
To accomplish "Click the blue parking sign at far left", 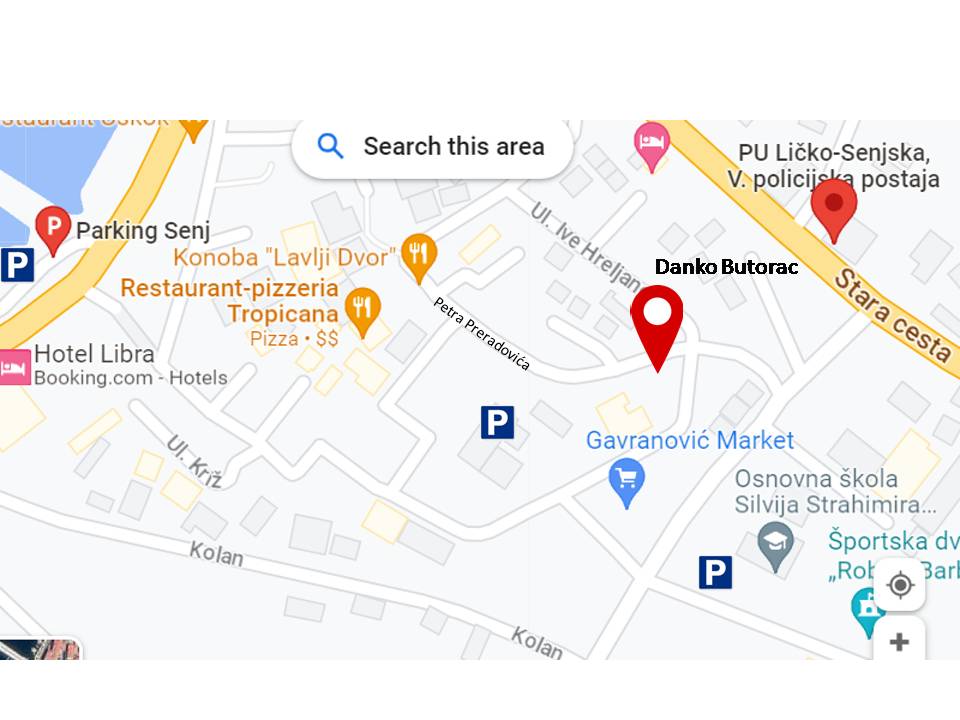I will [x=17, y=265].
